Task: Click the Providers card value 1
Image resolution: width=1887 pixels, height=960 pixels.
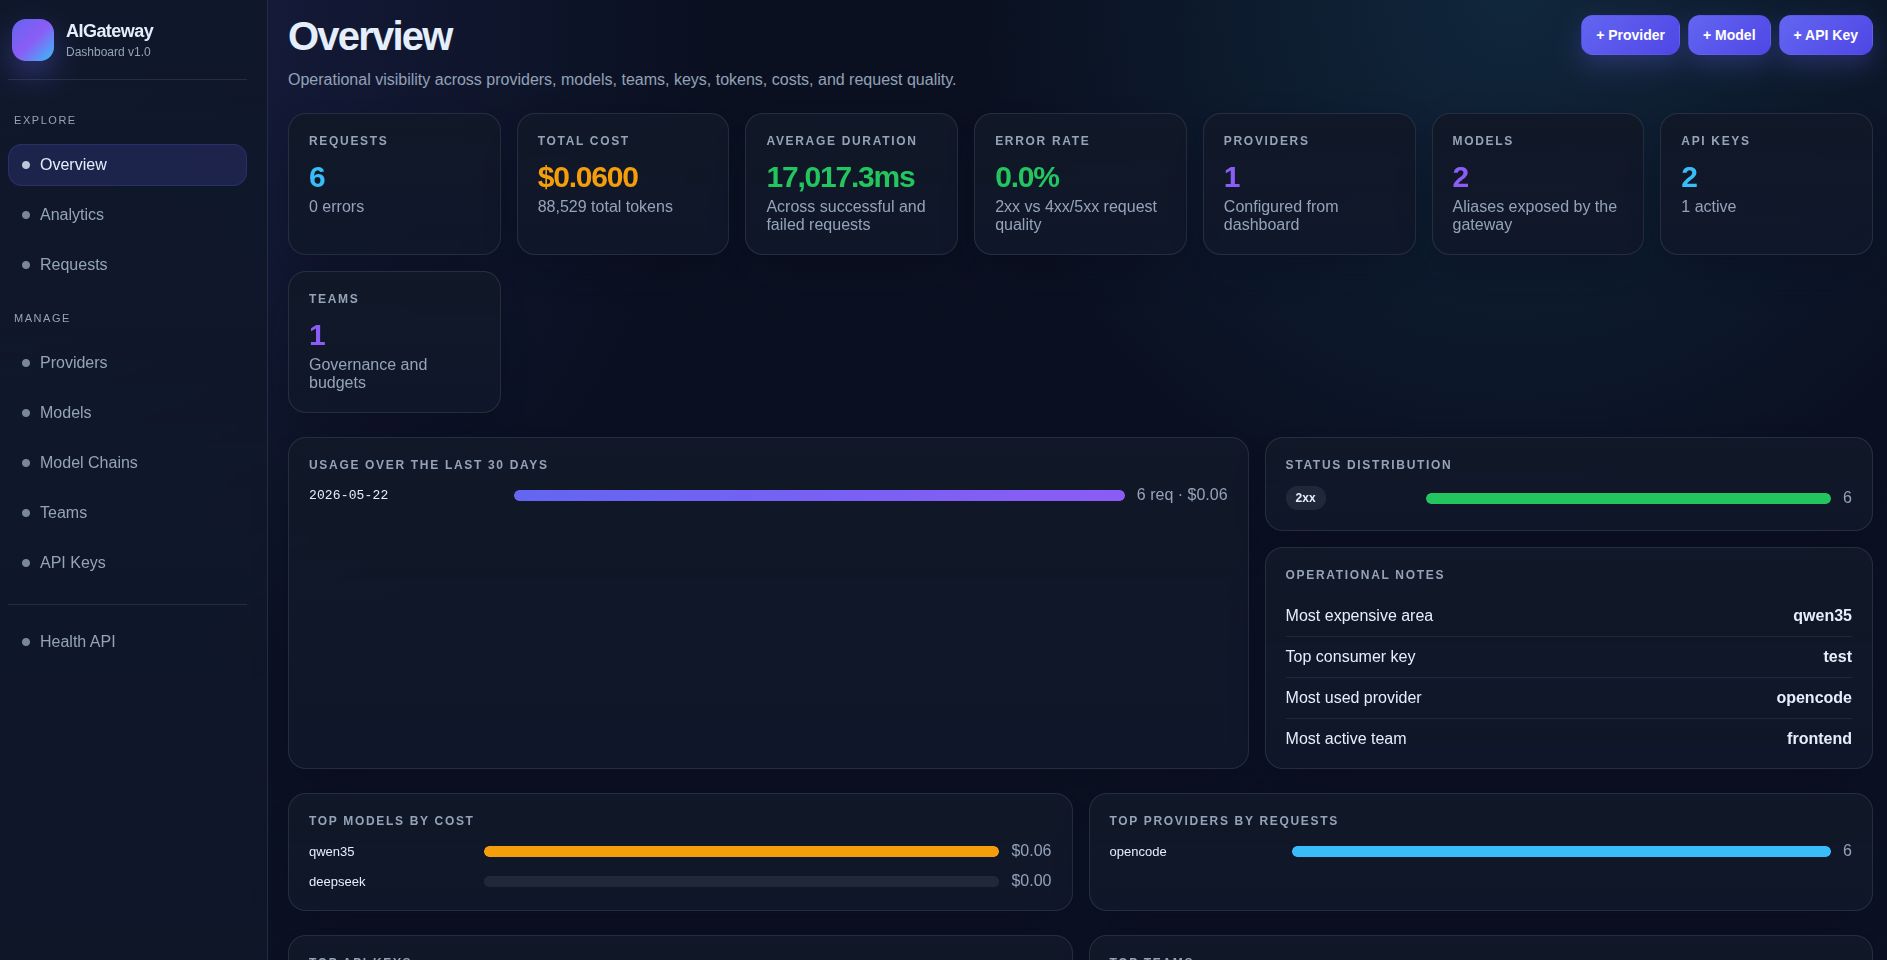Action: 1232,177
